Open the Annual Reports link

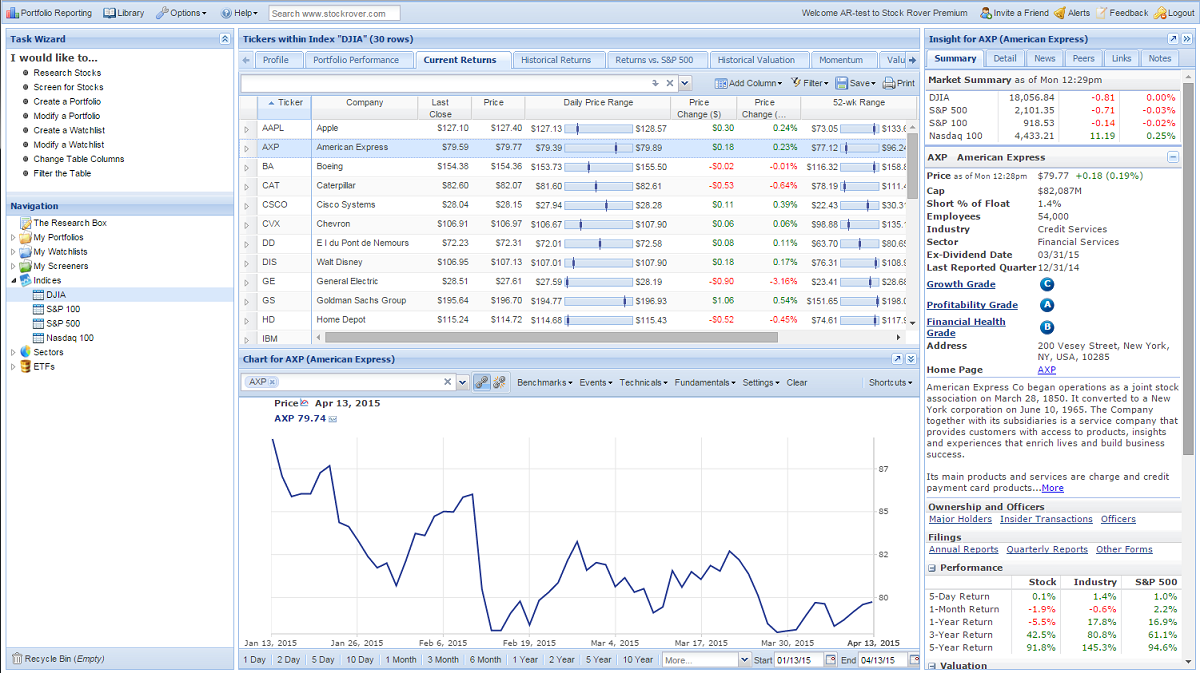[x=963, y=549]
